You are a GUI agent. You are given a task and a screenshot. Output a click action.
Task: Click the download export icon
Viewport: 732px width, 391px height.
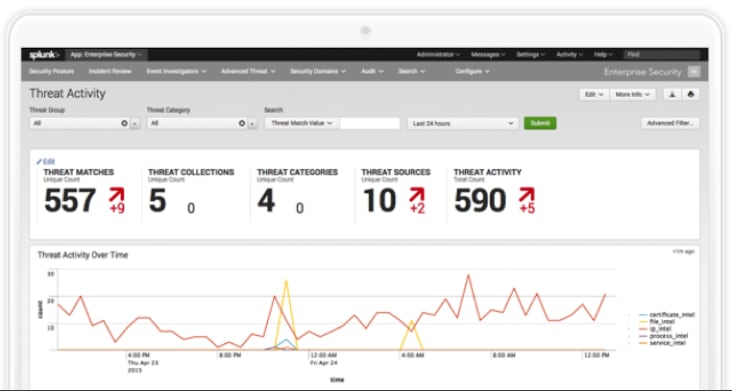672,95
